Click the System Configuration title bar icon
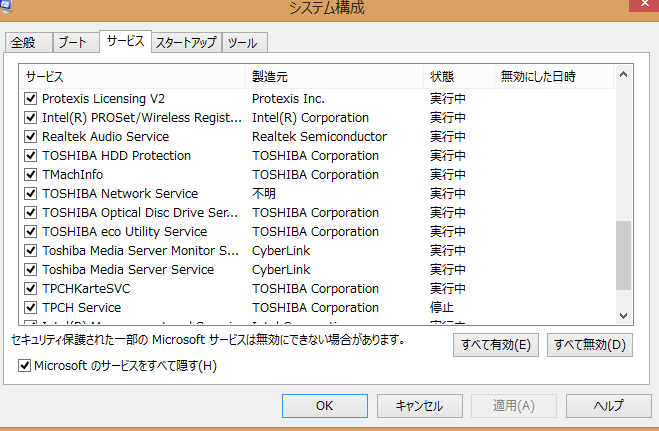The height and width of the screenshot is (431, 659). [x=5, y=5]
